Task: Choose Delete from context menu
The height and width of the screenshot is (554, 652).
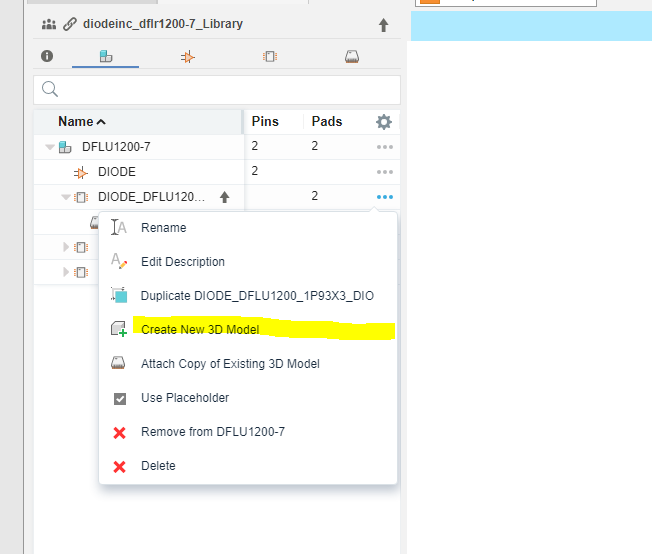Action: (248, 466)
